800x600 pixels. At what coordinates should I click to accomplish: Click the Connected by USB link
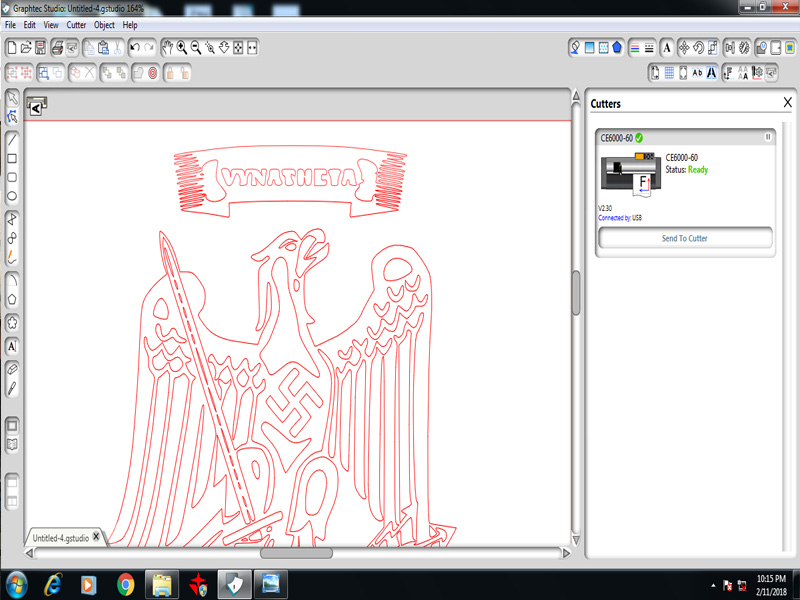[620, 218]
